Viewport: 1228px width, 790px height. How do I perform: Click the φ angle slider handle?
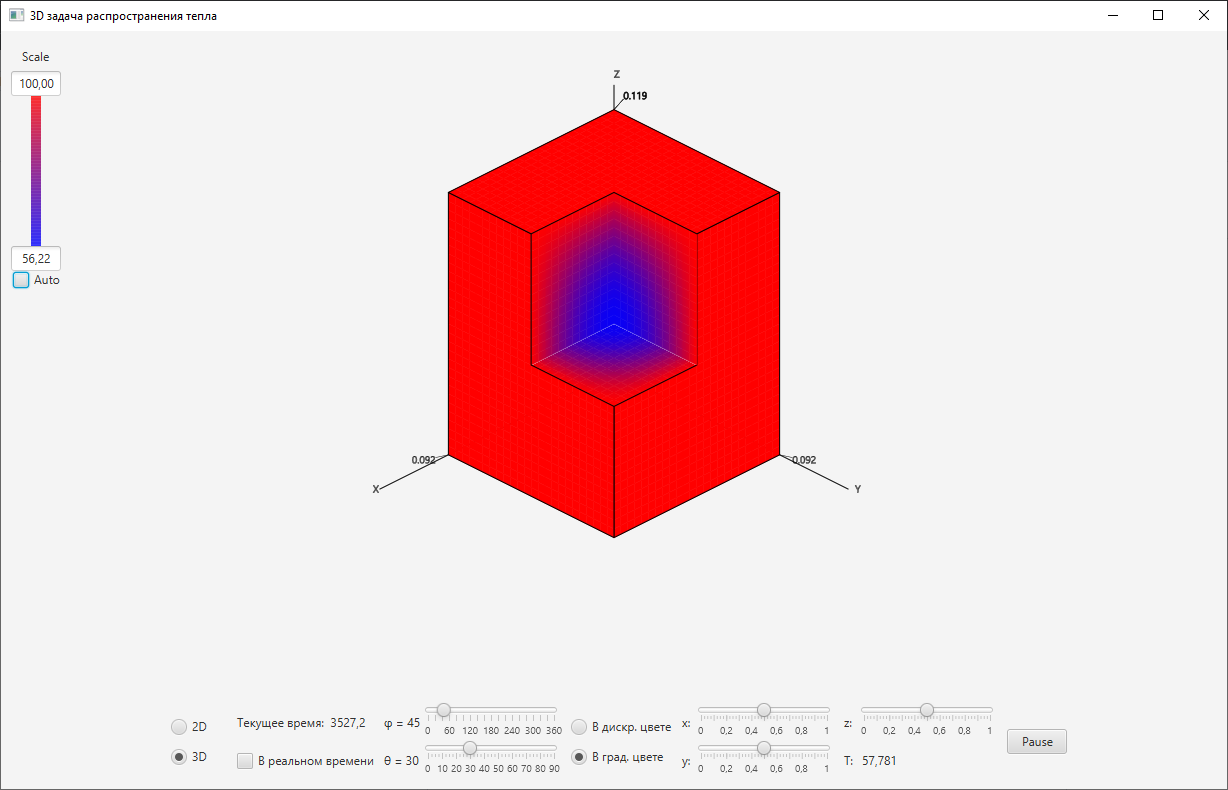pos(442,711)
